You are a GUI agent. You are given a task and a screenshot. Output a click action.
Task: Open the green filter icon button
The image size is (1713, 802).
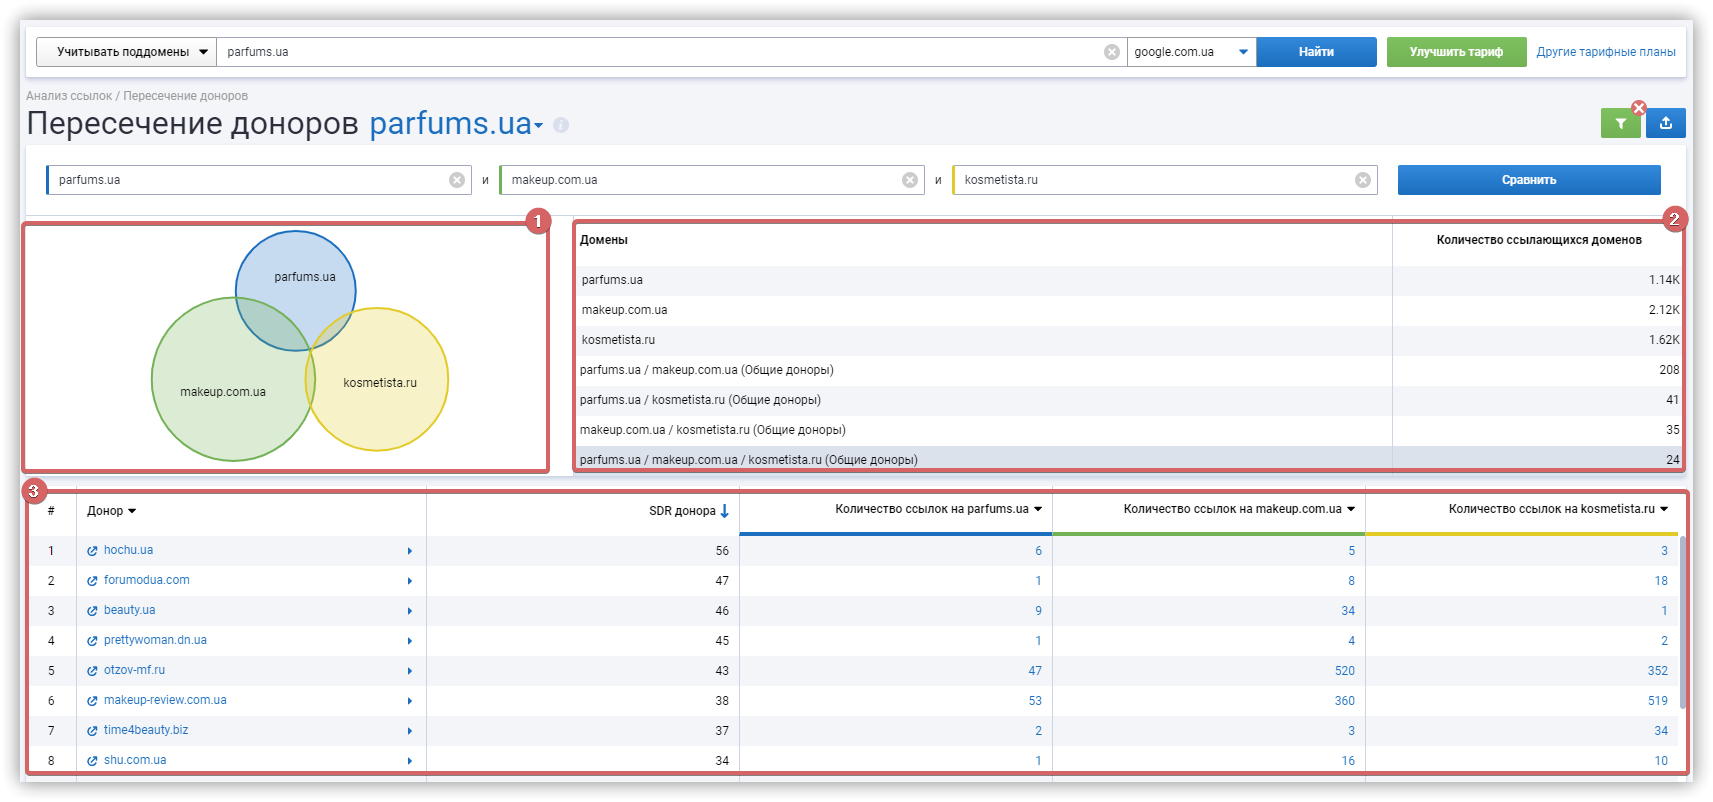(x=1620, y=123)
